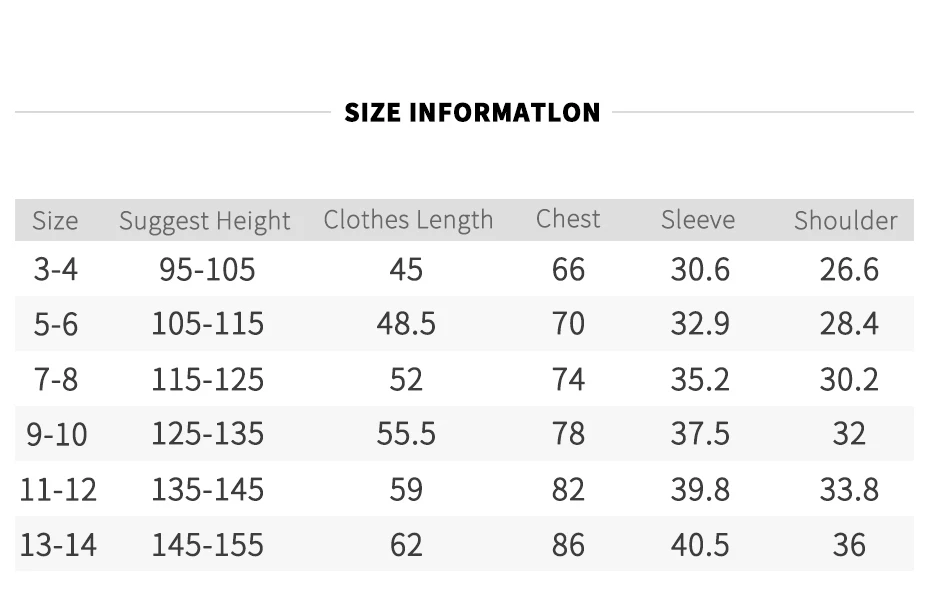The image size is (930, 601).
Task: Click the 145-155 height value
Action: 208,545
